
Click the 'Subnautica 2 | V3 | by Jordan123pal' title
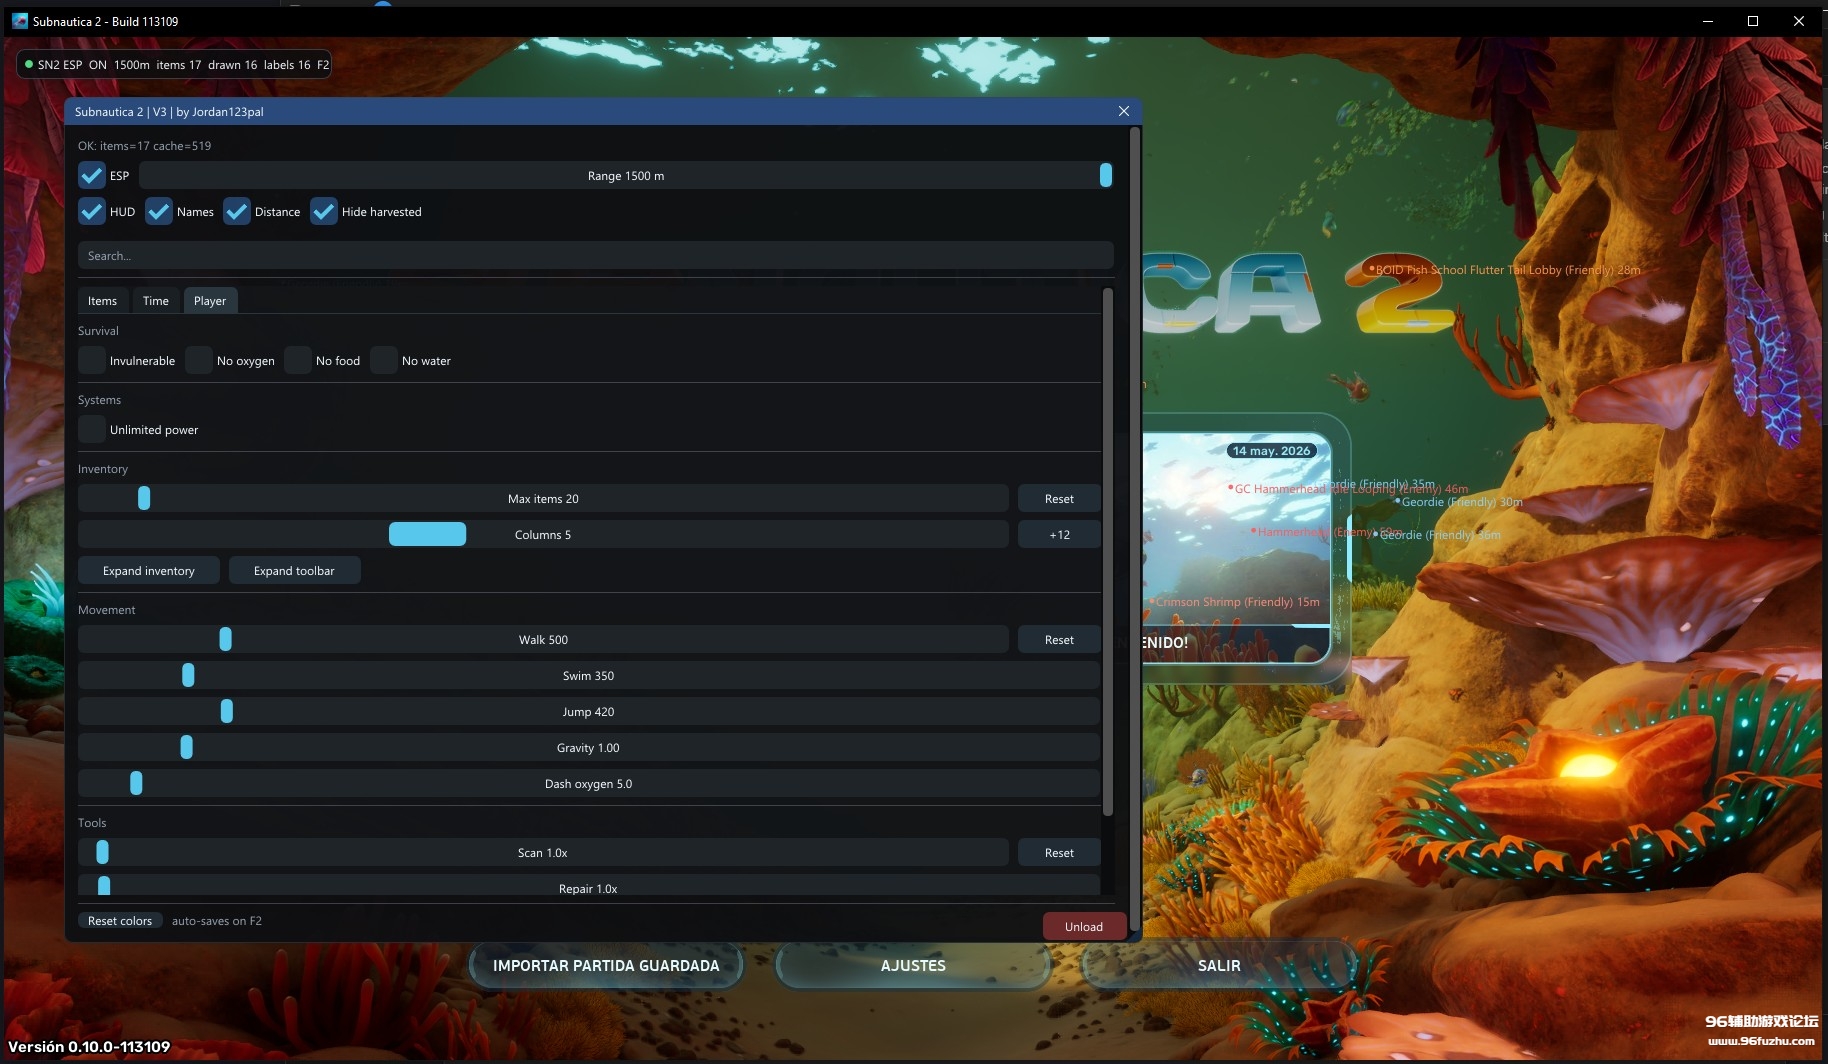pyautogui.click(x=169, y=112)
